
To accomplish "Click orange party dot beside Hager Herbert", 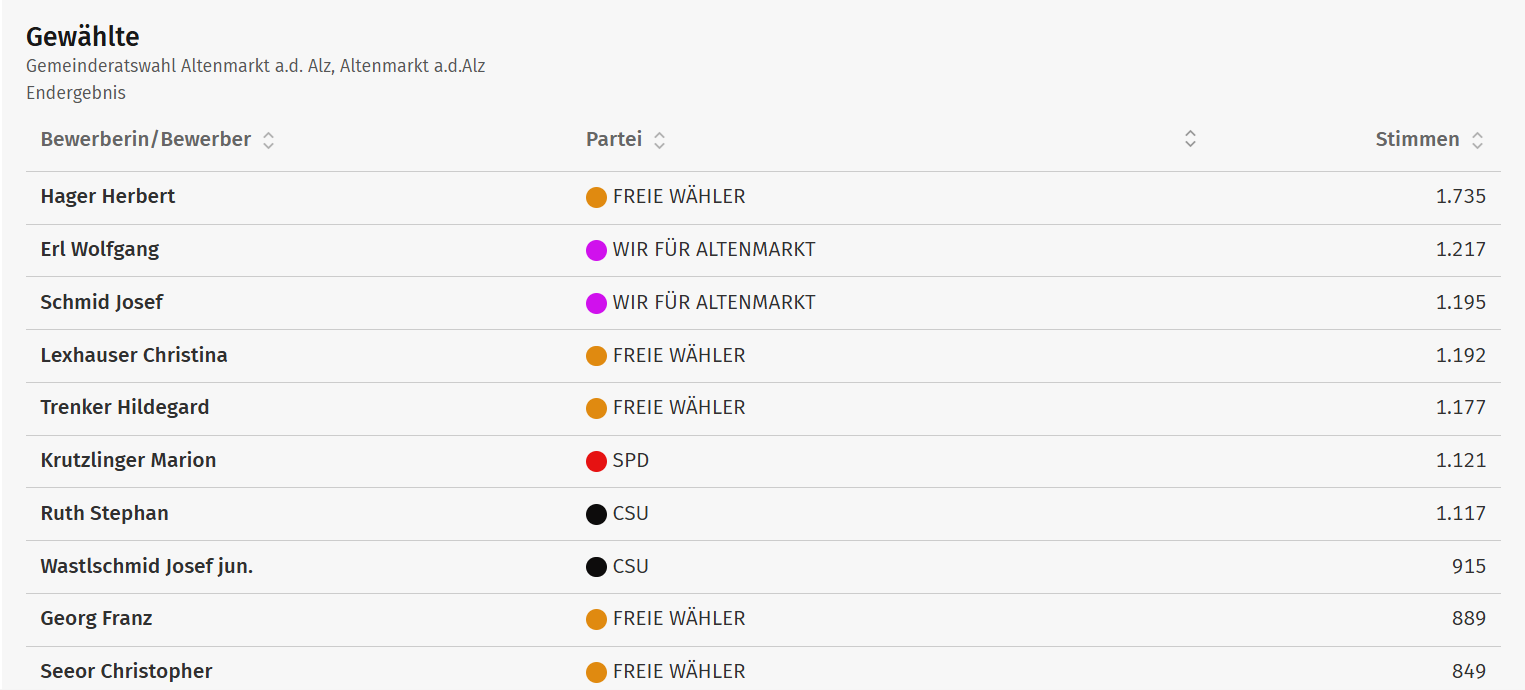I will pyautogui.click(x=596, y=198).
